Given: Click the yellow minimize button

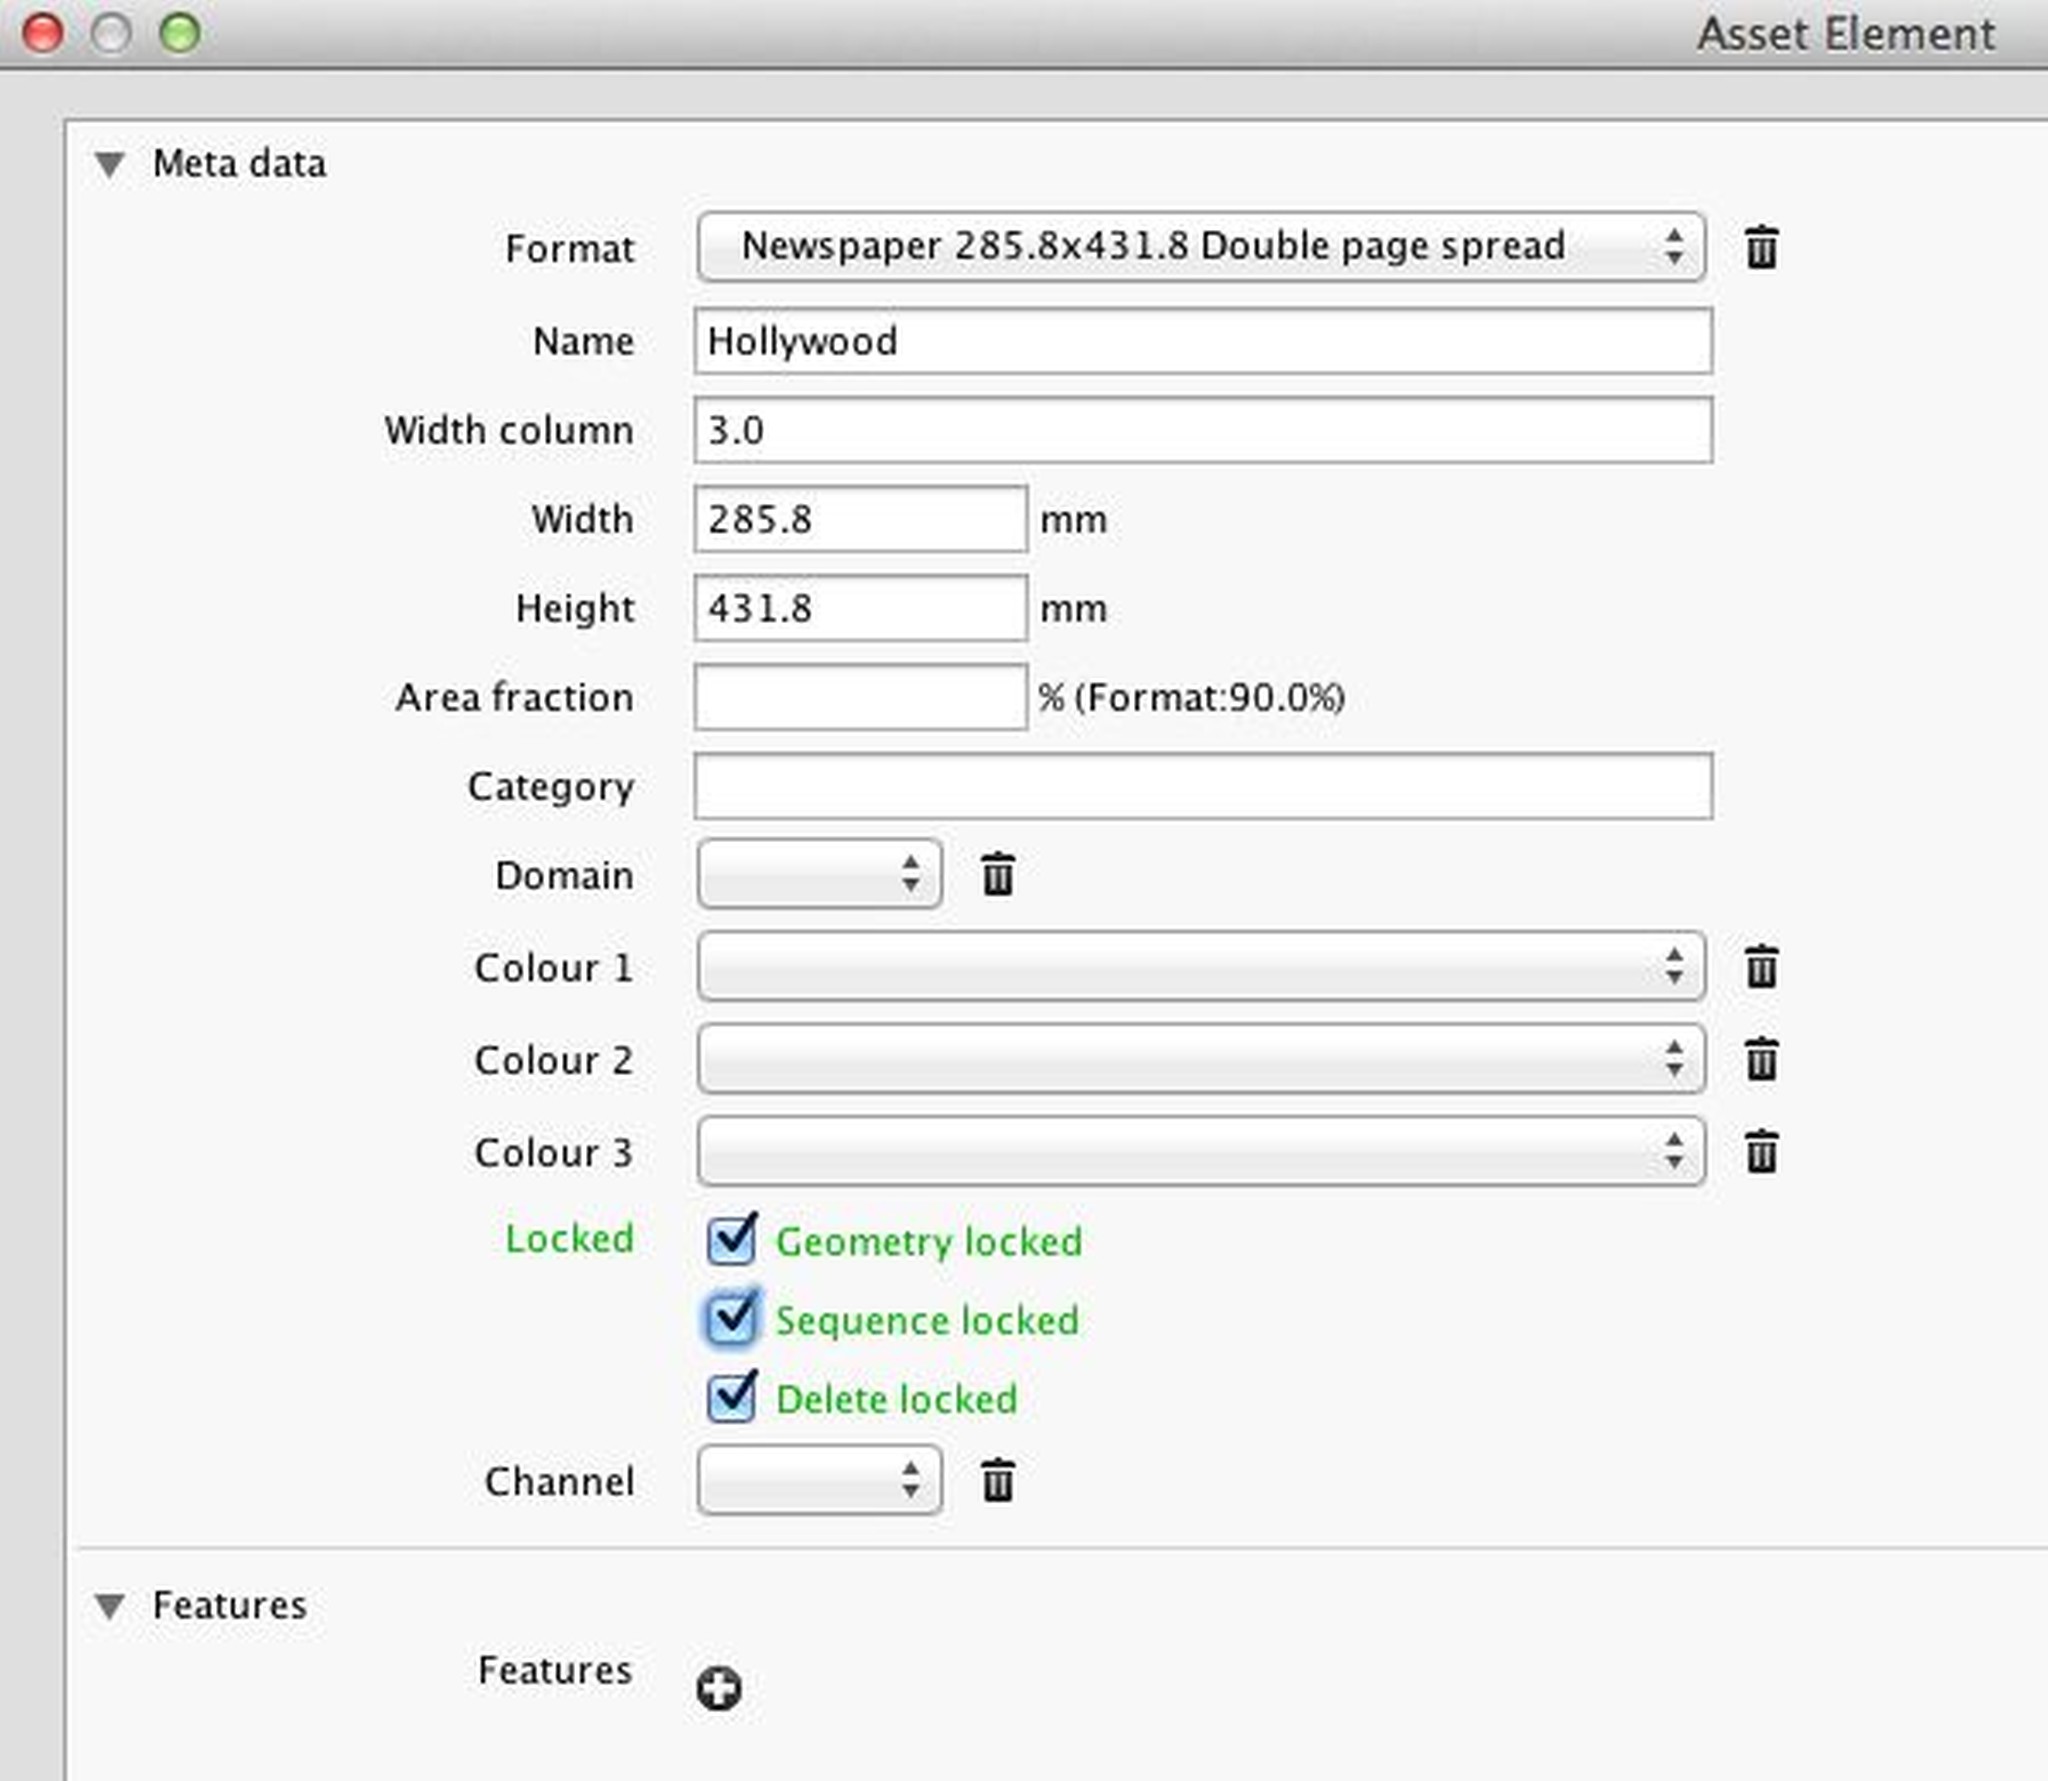Looking at the screenshot, I should 110,32.
